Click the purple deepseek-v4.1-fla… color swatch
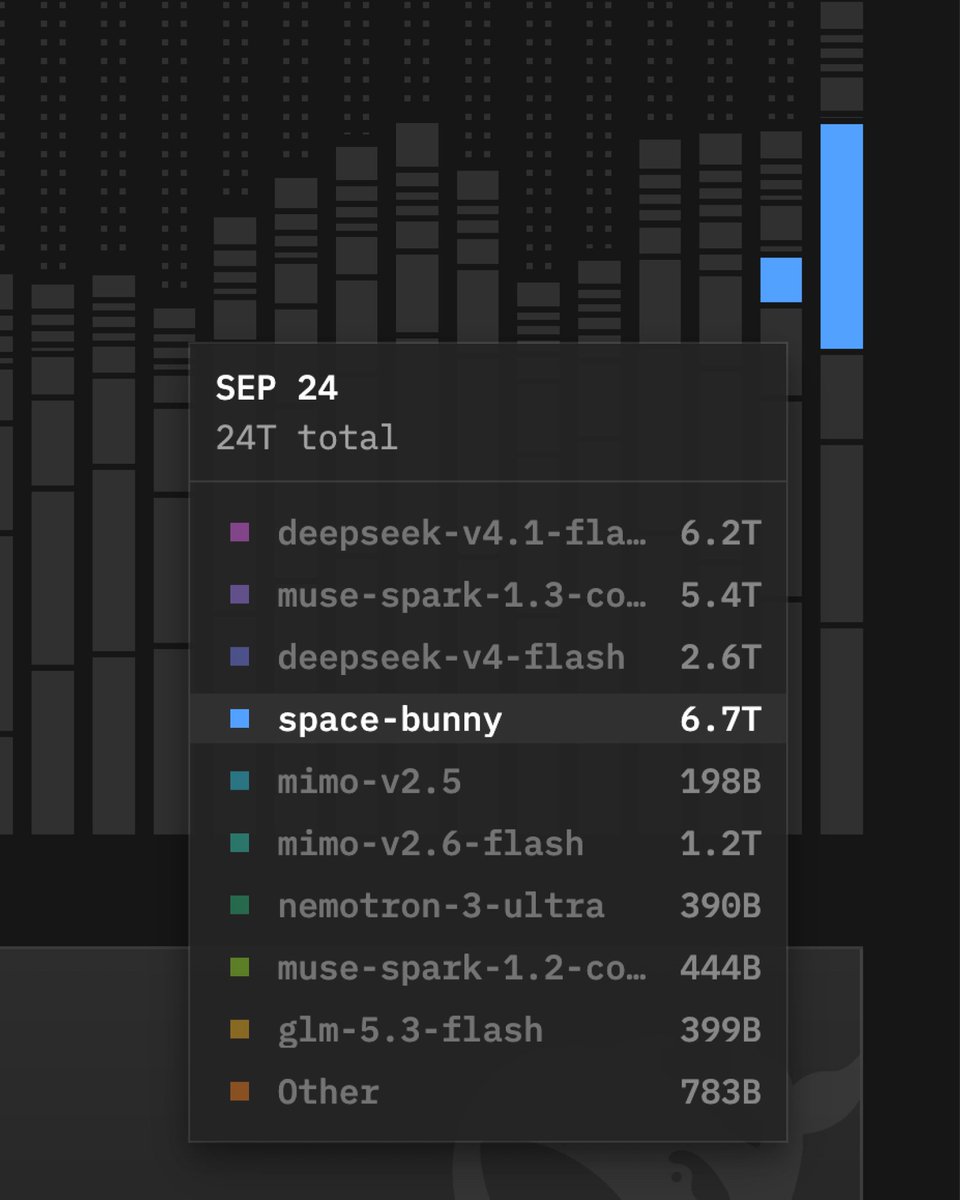 tap(239, 532)
